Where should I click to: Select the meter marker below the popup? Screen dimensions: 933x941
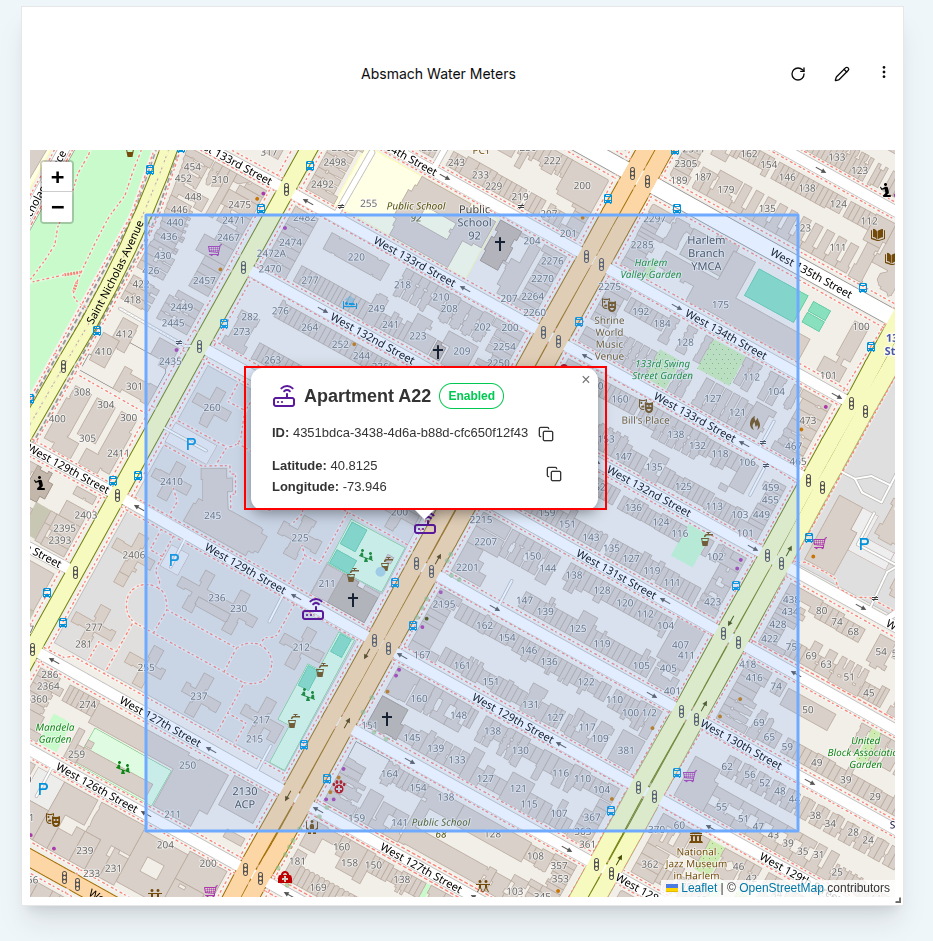pos(425,526)
